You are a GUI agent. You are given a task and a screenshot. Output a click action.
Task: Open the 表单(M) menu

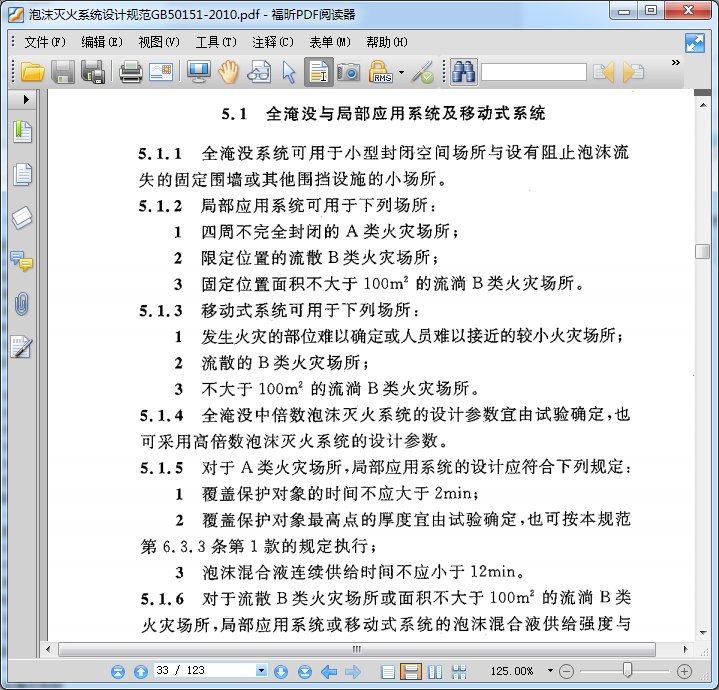coord(330,42)
